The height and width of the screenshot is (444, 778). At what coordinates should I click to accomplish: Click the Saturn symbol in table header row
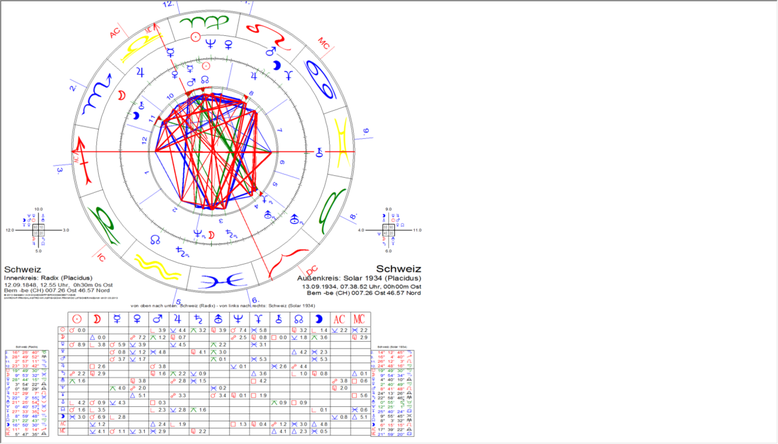coord(198,319)
